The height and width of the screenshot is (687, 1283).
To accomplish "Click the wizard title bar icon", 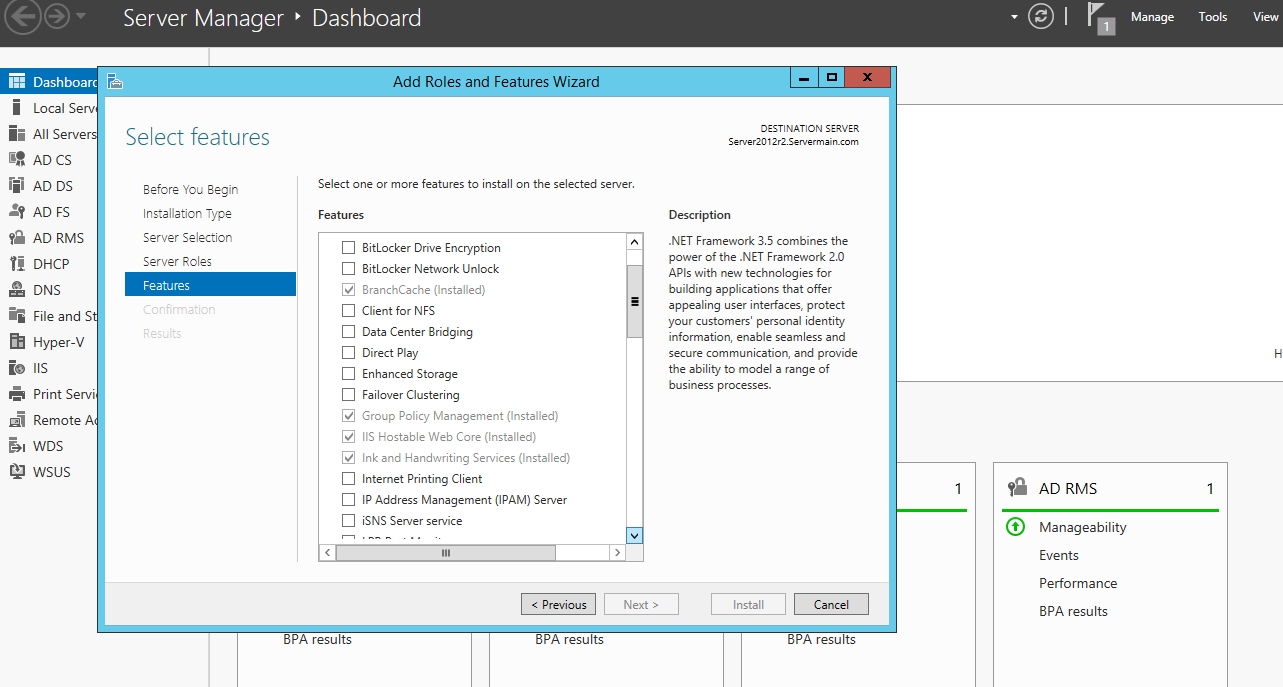I will coord(114,82).
